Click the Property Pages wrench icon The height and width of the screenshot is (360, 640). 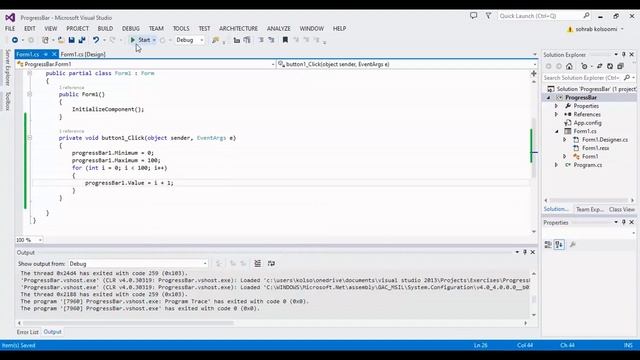(573, 244)
